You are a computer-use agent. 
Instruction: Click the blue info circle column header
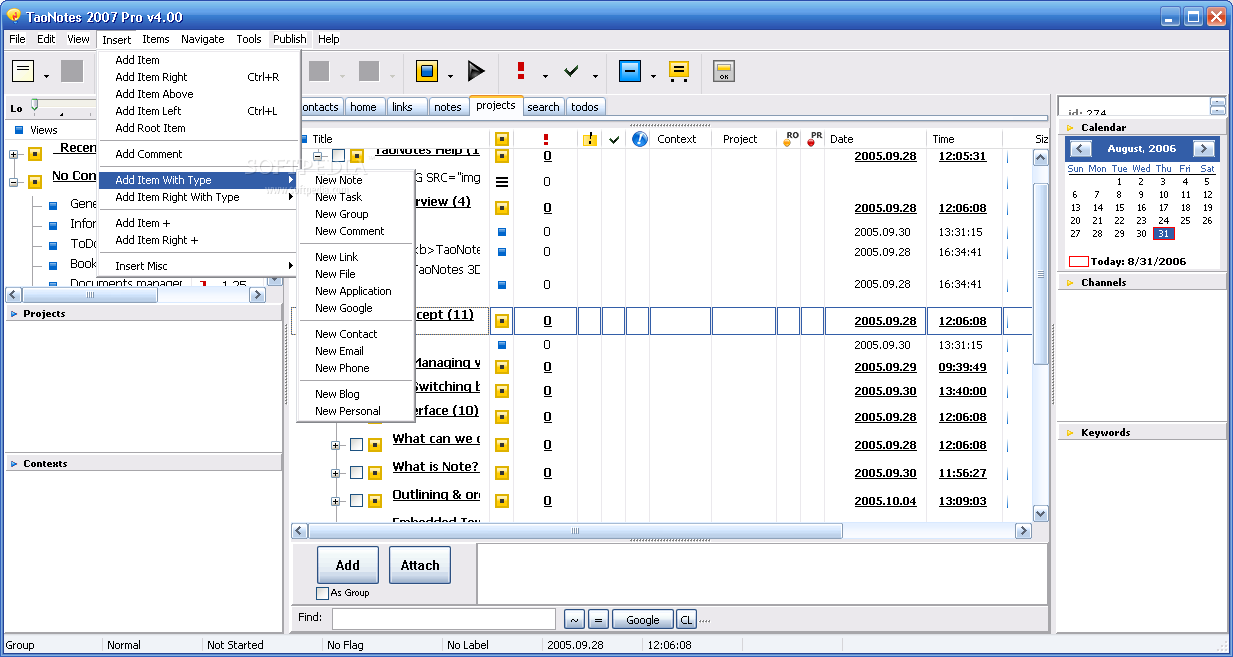click(639, 139)
